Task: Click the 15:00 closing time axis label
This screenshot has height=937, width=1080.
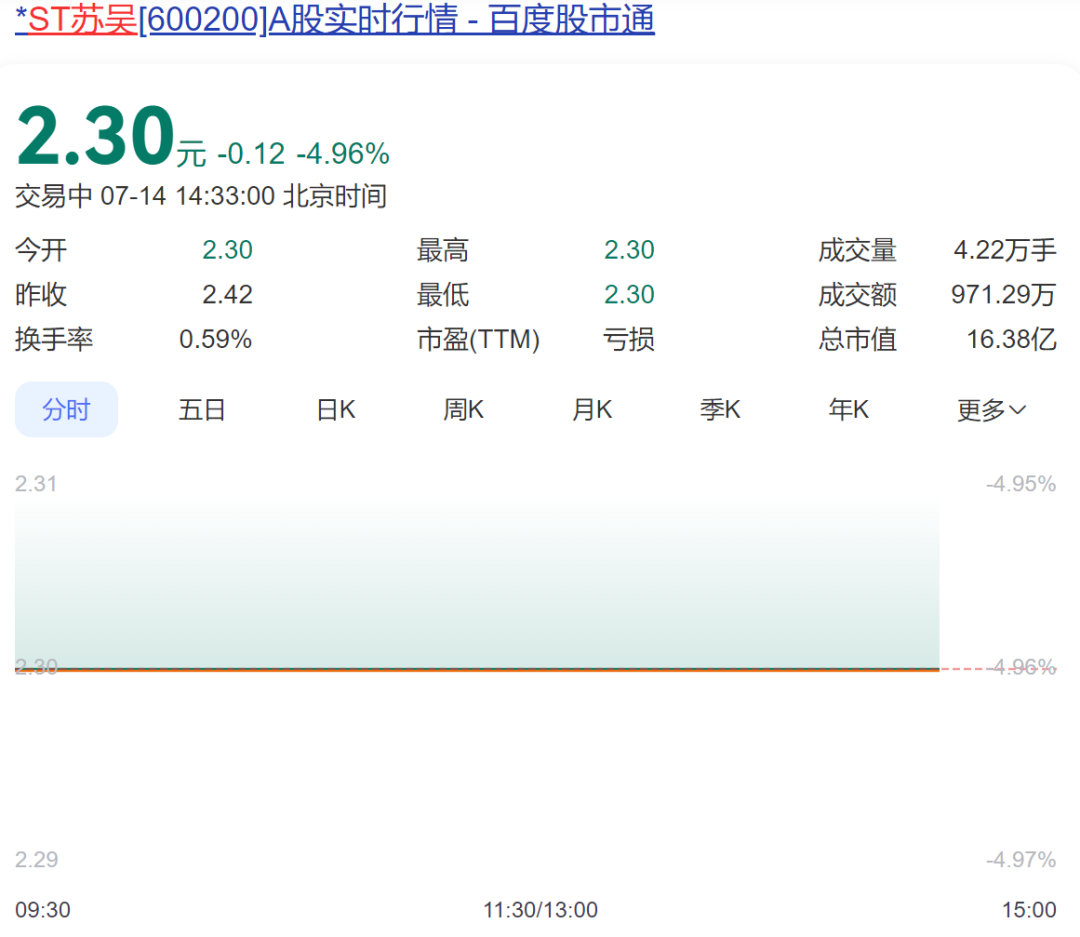Action: tap(1029, 910)
